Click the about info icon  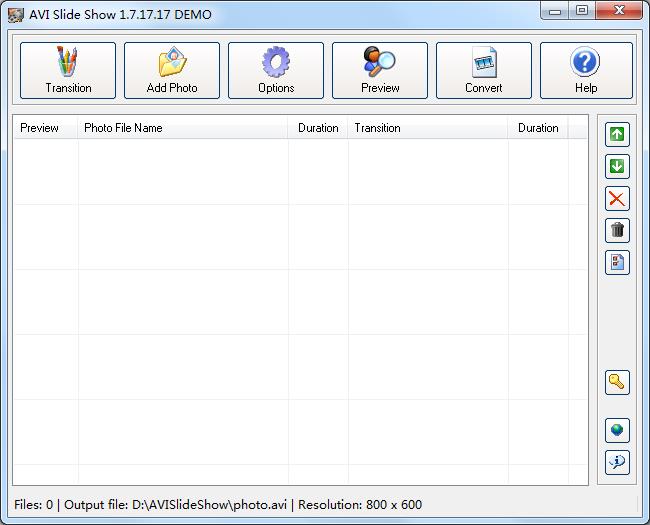pyautogui.click(x=617, y=462)
